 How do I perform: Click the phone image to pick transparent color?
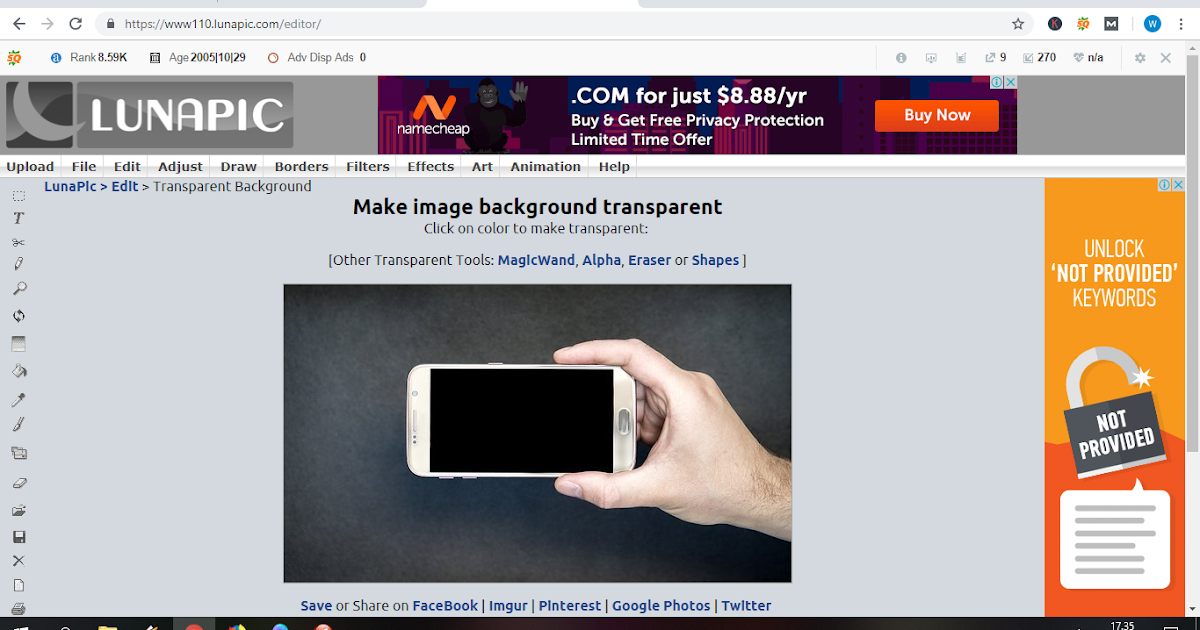click(520, 420)
